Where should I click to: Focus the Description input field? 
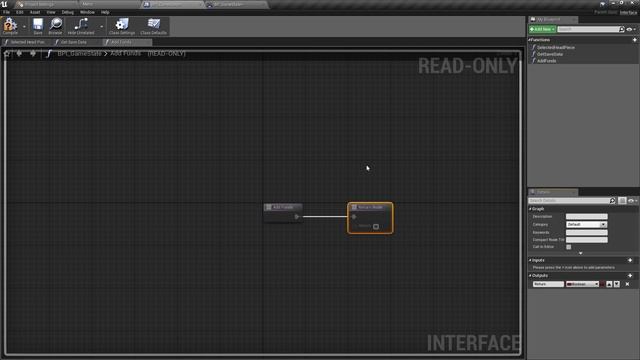click(587, 216)
